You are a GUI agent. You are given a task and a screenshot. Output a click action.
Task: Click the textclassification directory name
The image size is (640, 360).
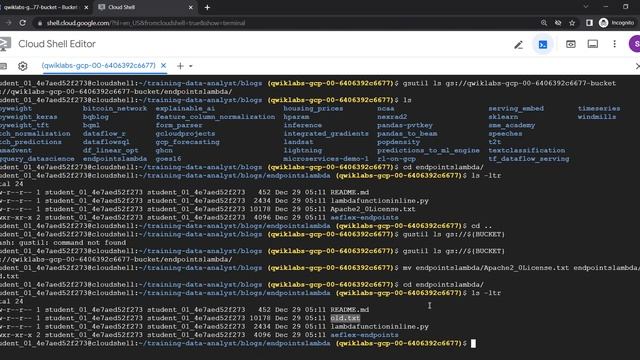(527, 150)
